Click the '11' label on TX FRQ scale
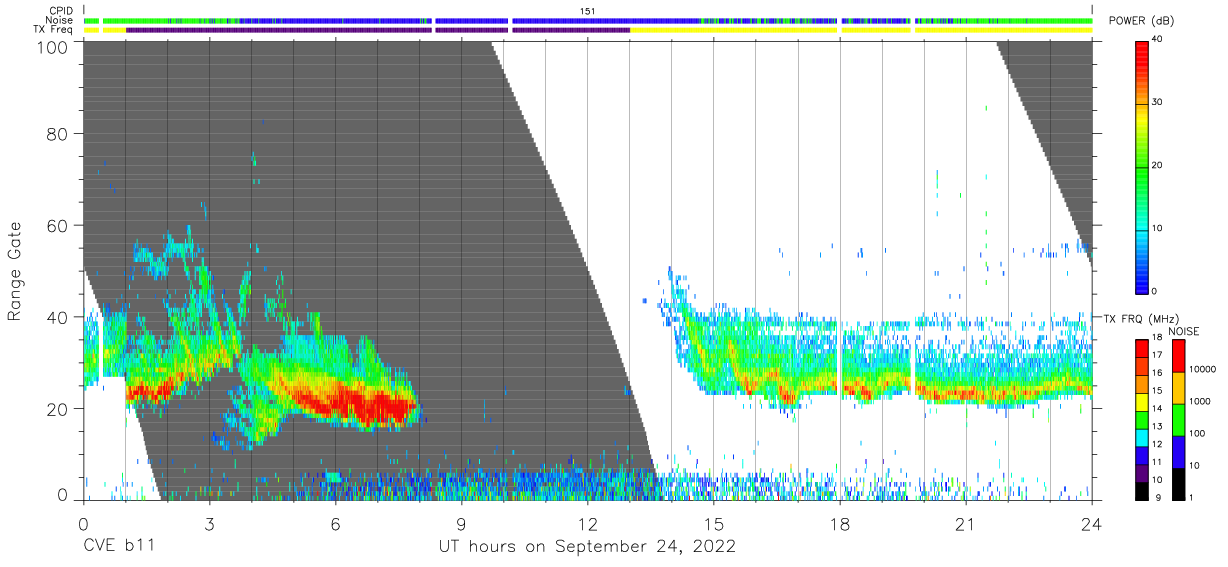Viewport: 1228px width, 567px height. click(x=1157, y=461)
